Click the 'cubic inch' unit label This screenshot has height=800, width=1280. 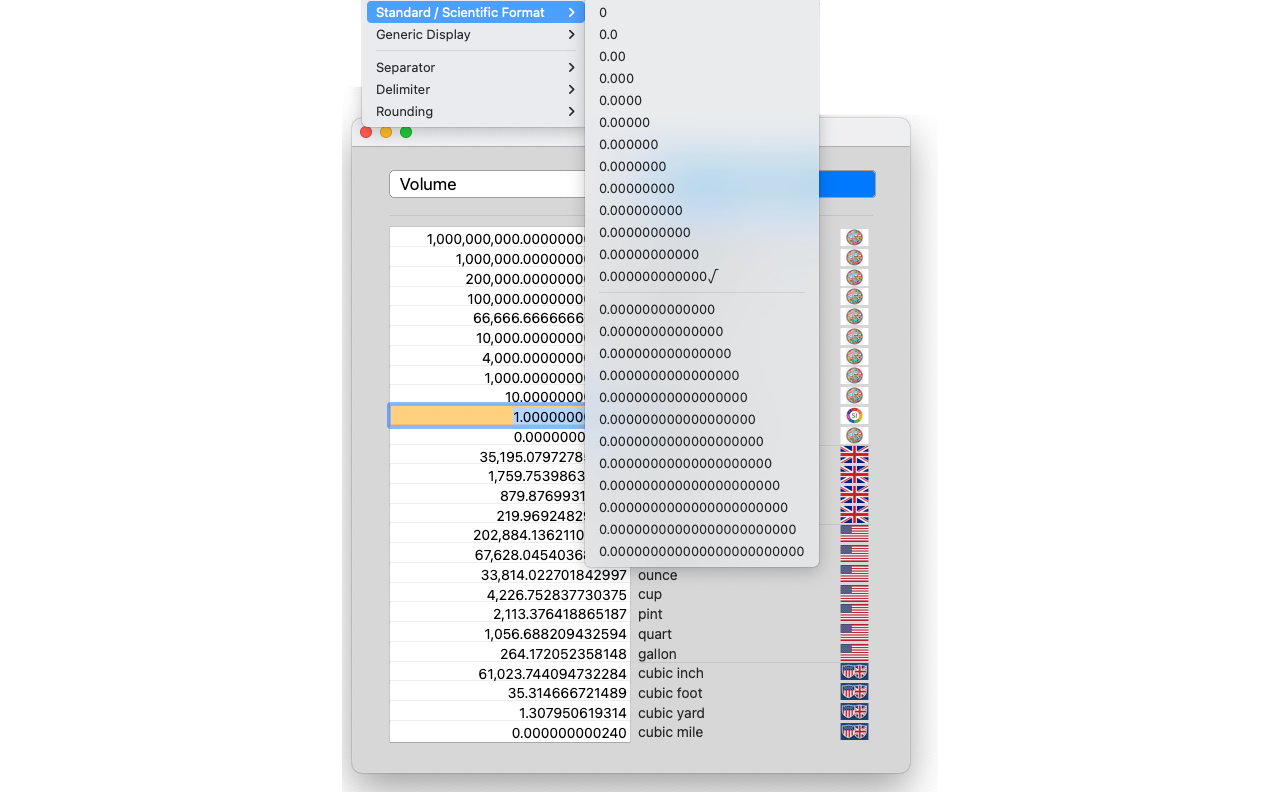coord(671,673)
